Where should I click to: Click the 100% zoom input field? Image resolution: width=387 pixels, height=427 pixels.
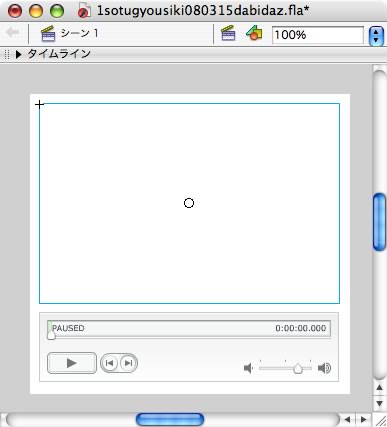(318, 35)
